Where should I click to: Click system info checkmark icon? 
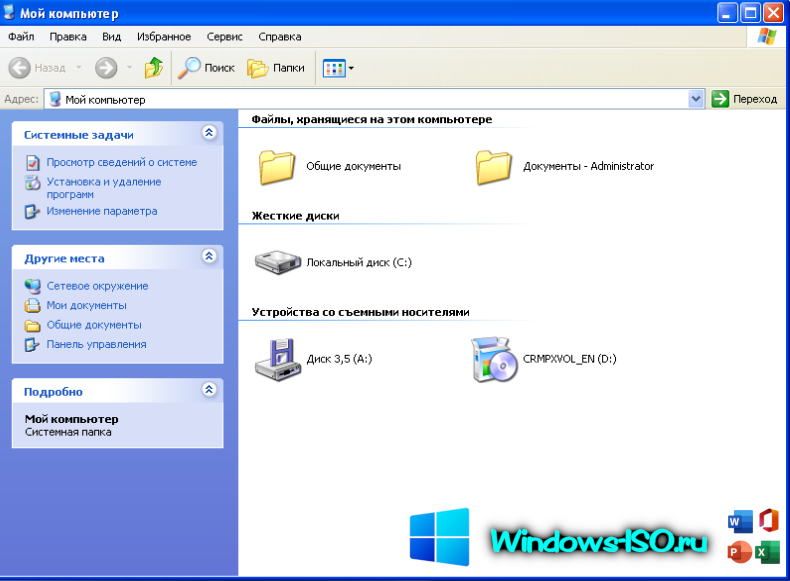(33, 163)
